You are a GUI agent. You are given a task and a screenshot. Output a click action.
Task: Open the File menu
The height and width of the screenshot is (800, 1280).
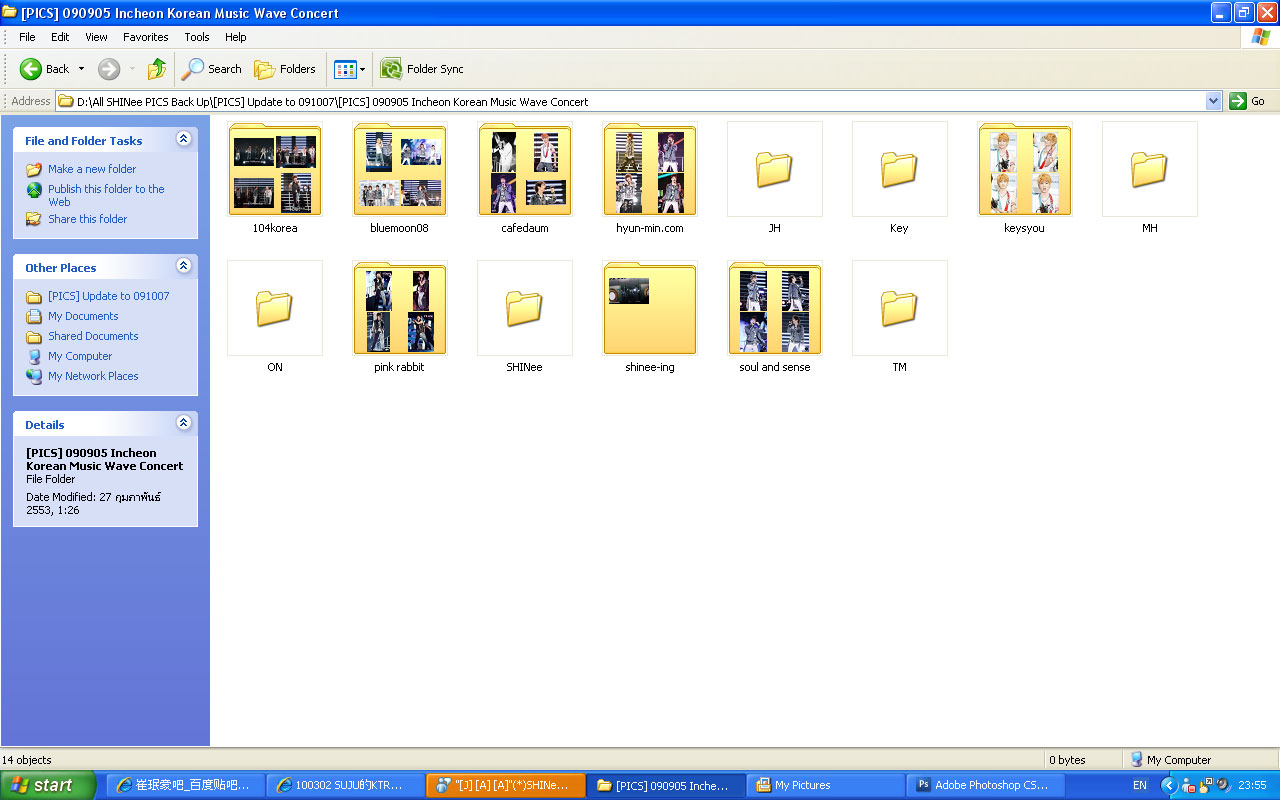(x=27, y=37)
